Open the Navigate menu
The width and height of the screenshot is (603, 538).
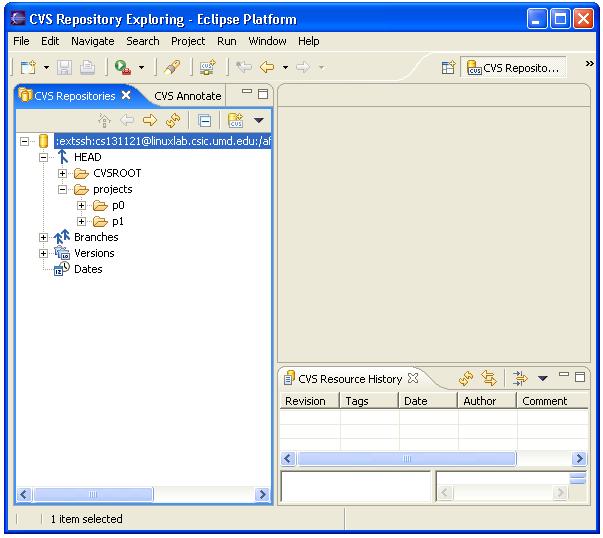[93, 41]
